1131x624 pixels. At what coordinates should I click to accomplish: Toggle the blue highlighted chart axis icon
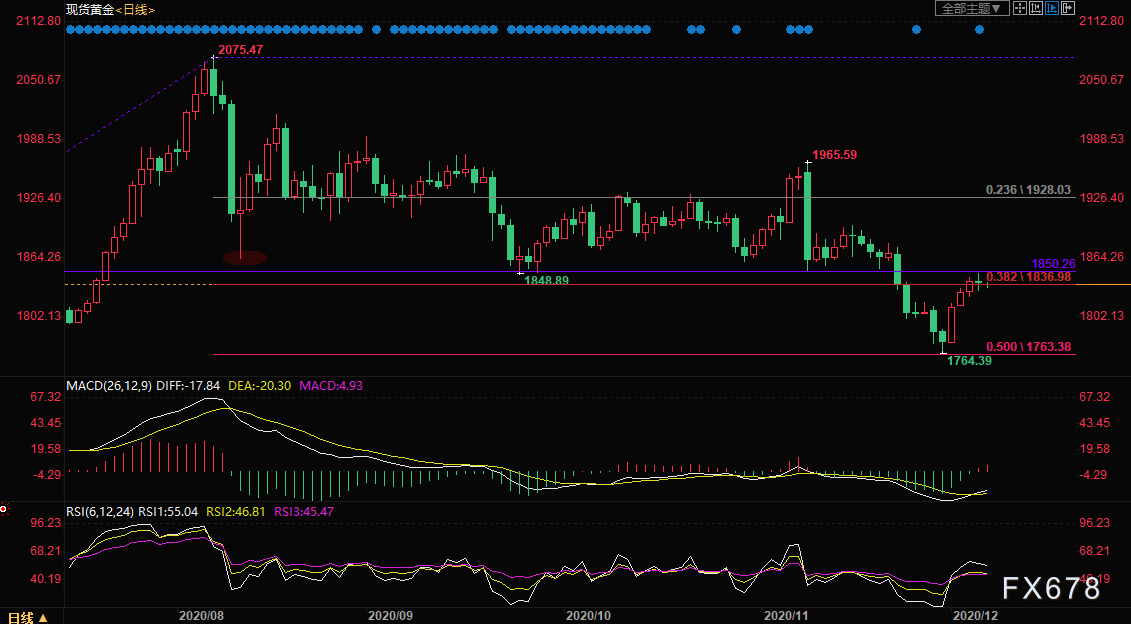coord(1051,9)
